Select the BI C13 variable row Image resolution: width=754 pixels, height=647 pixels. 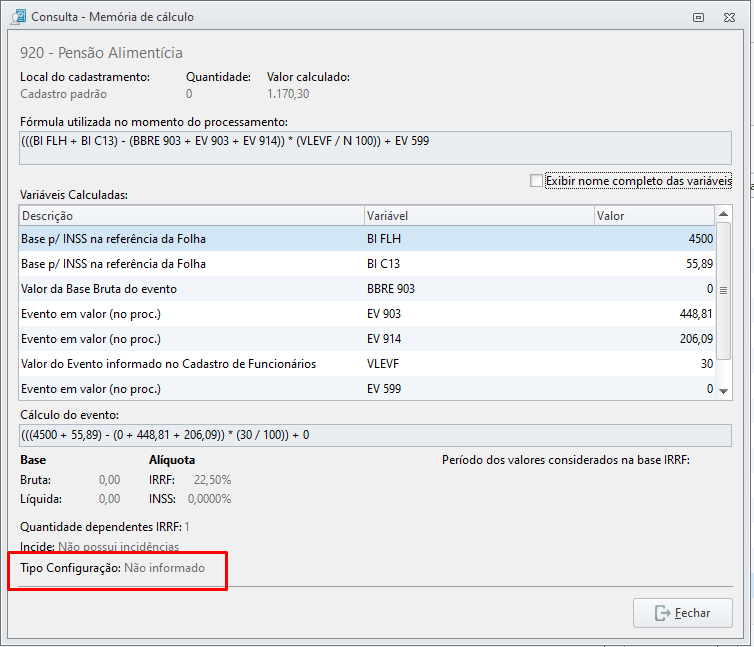pos(367,264)
